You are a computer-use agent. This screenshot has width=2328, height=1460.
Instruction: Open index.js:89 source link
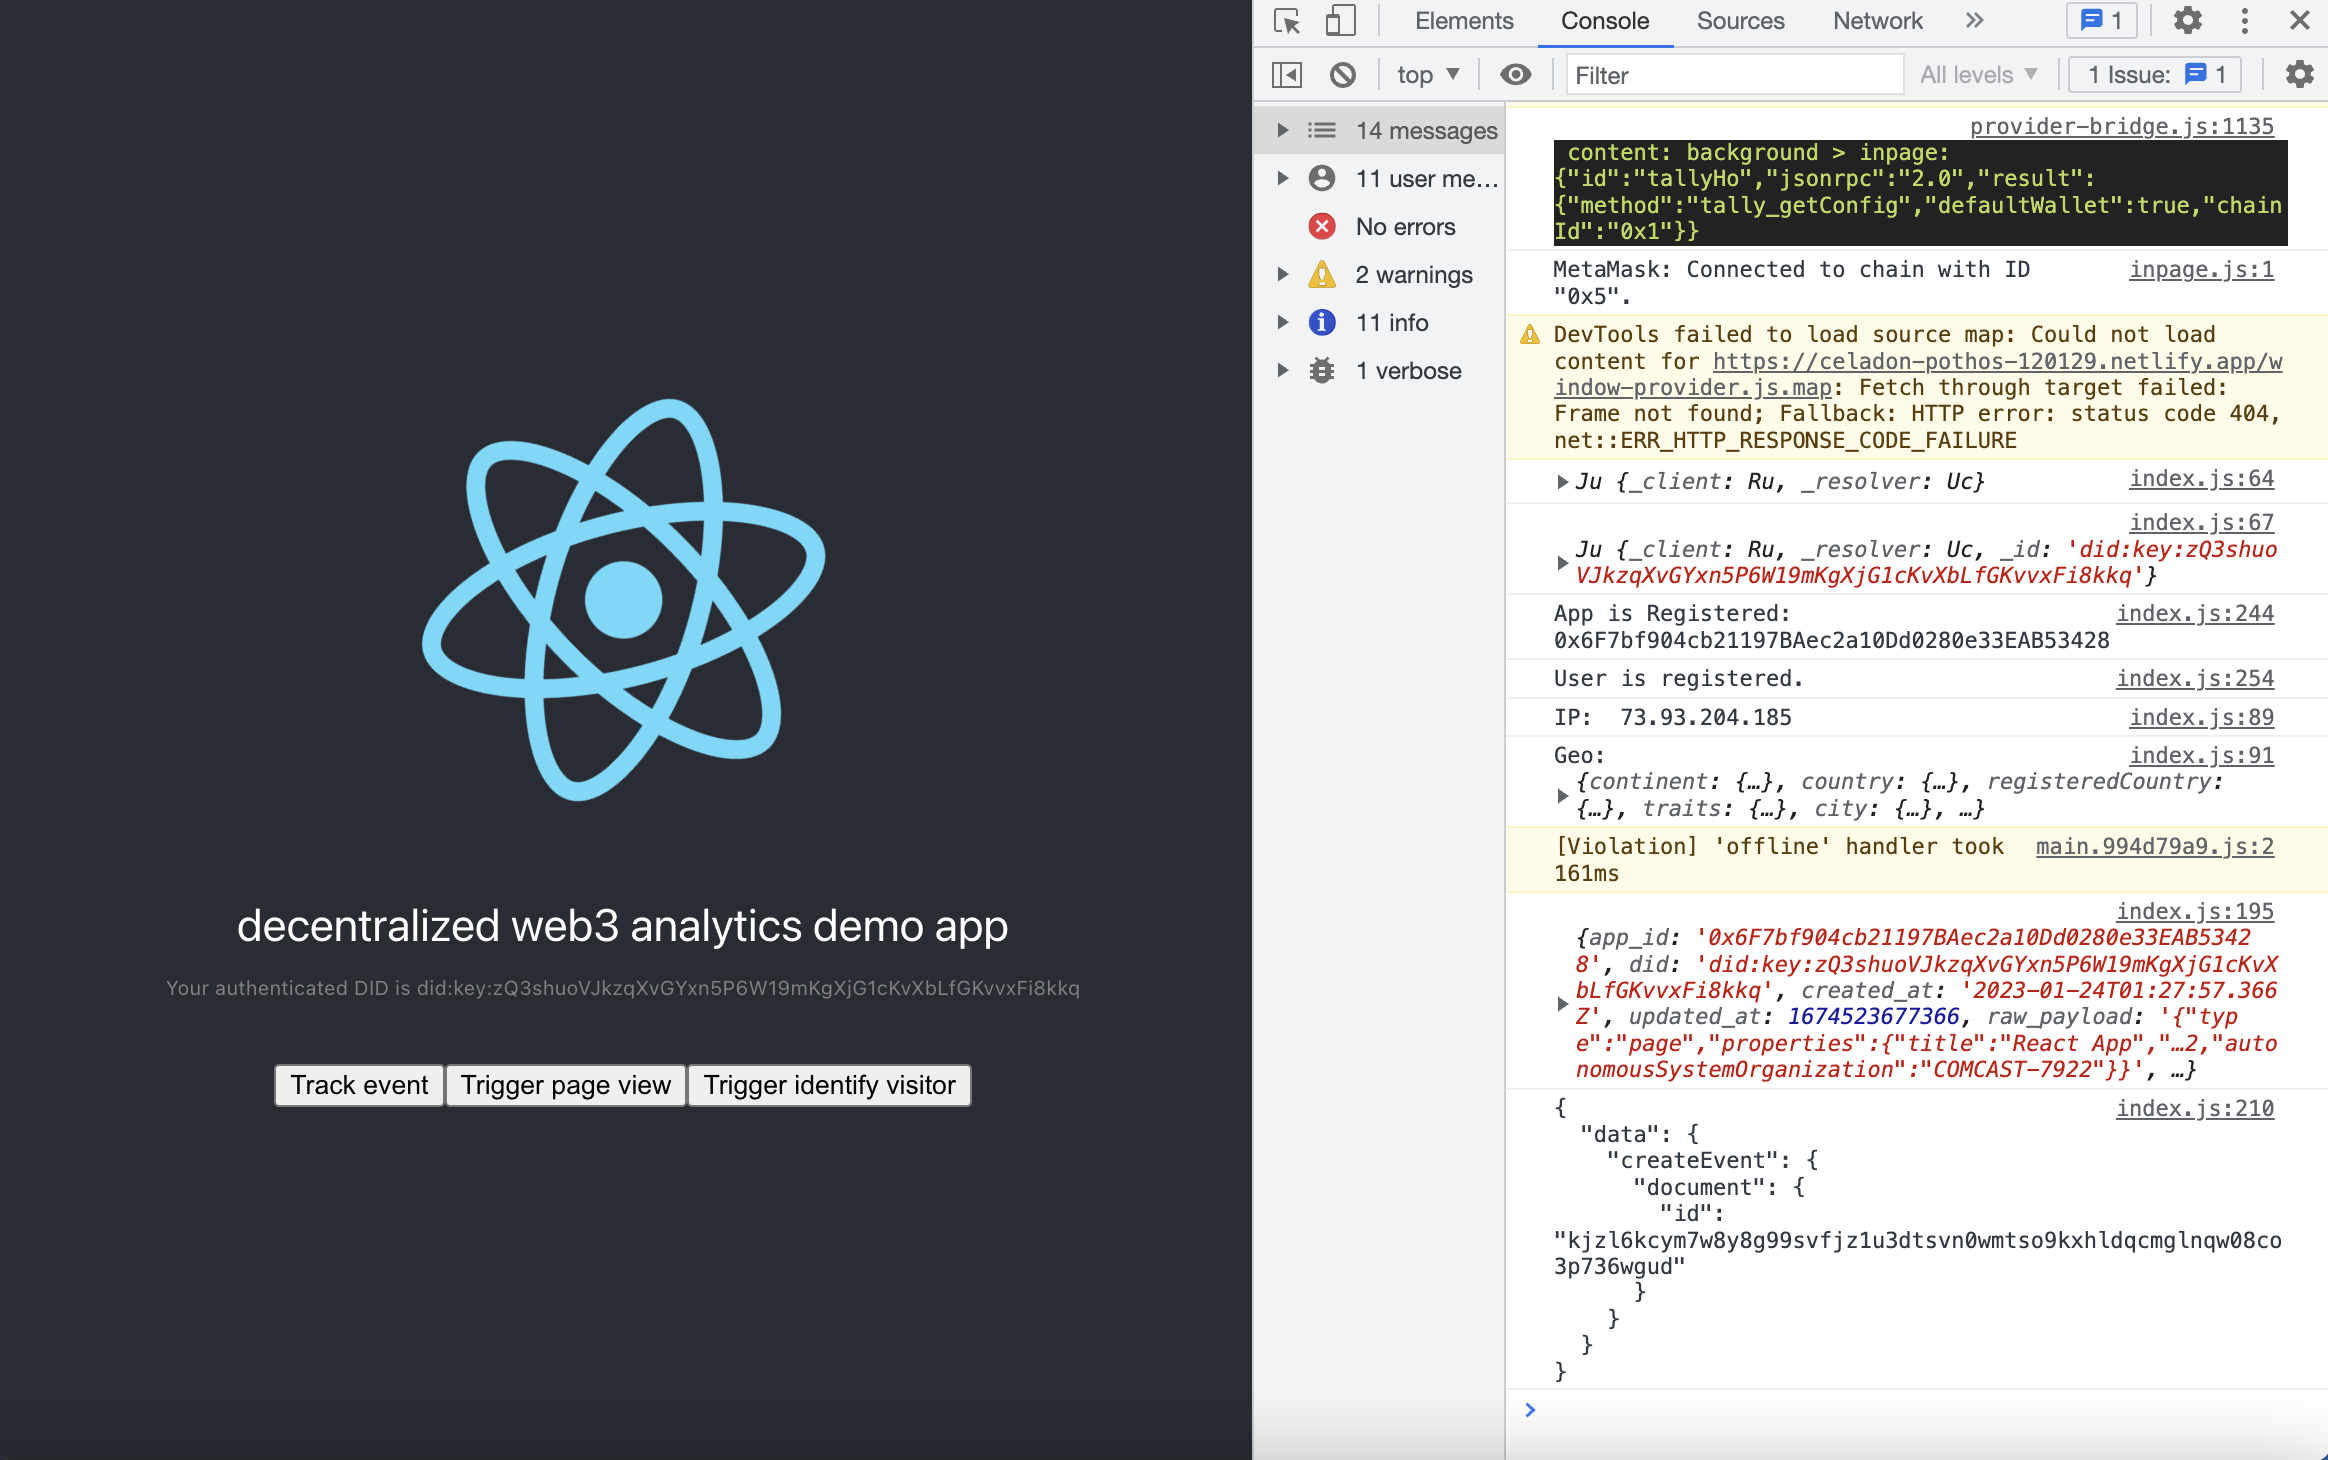[x=2202, y=718]
